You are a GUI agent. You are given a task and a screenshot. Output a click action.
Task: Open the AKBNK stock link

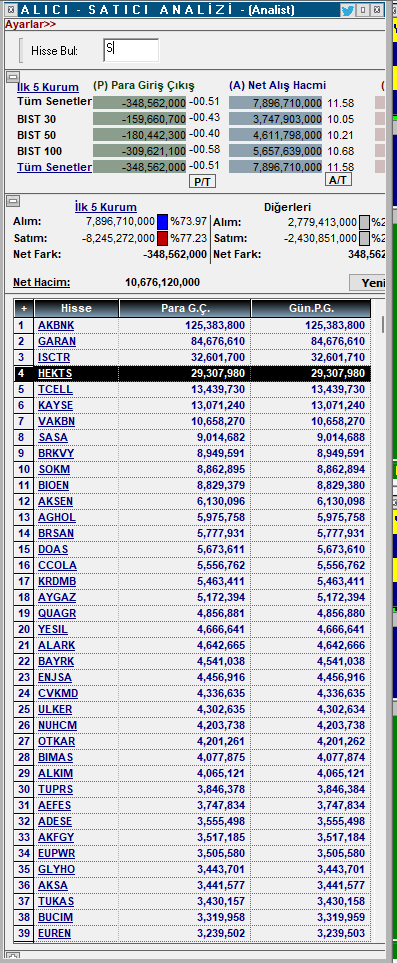[x=56, y=325]
